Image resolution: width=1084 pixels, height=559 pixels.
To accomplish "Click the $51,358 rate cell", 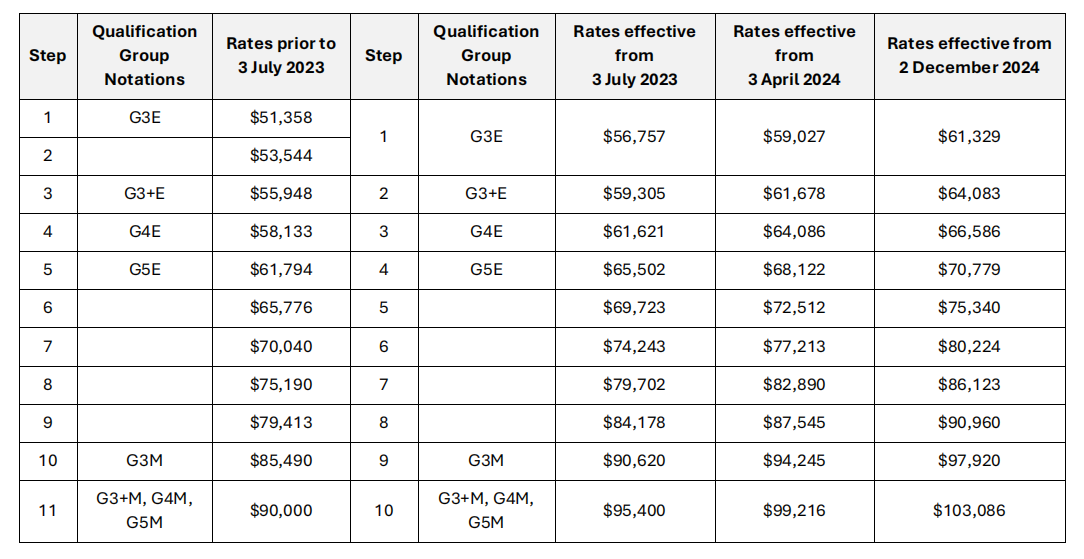I will [281, 118].
